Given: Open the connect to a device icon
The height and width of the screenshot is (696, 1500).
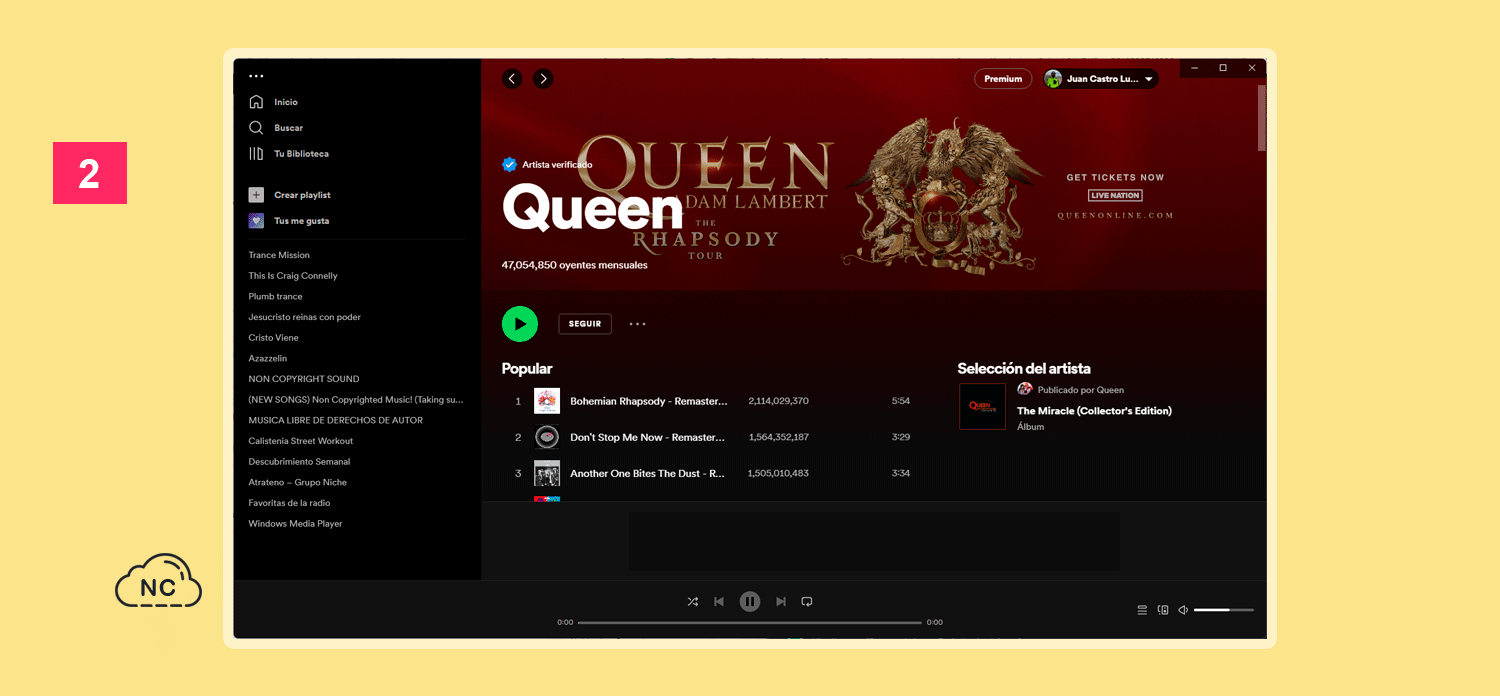Looking at the screenshot, I should click(1163, 610).
